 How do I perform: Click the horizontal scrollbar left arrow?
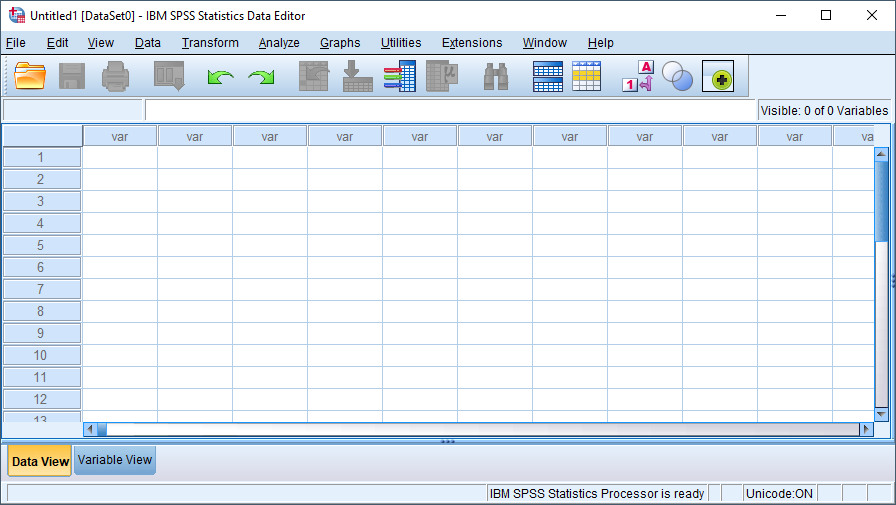click(x=90, y=429)
